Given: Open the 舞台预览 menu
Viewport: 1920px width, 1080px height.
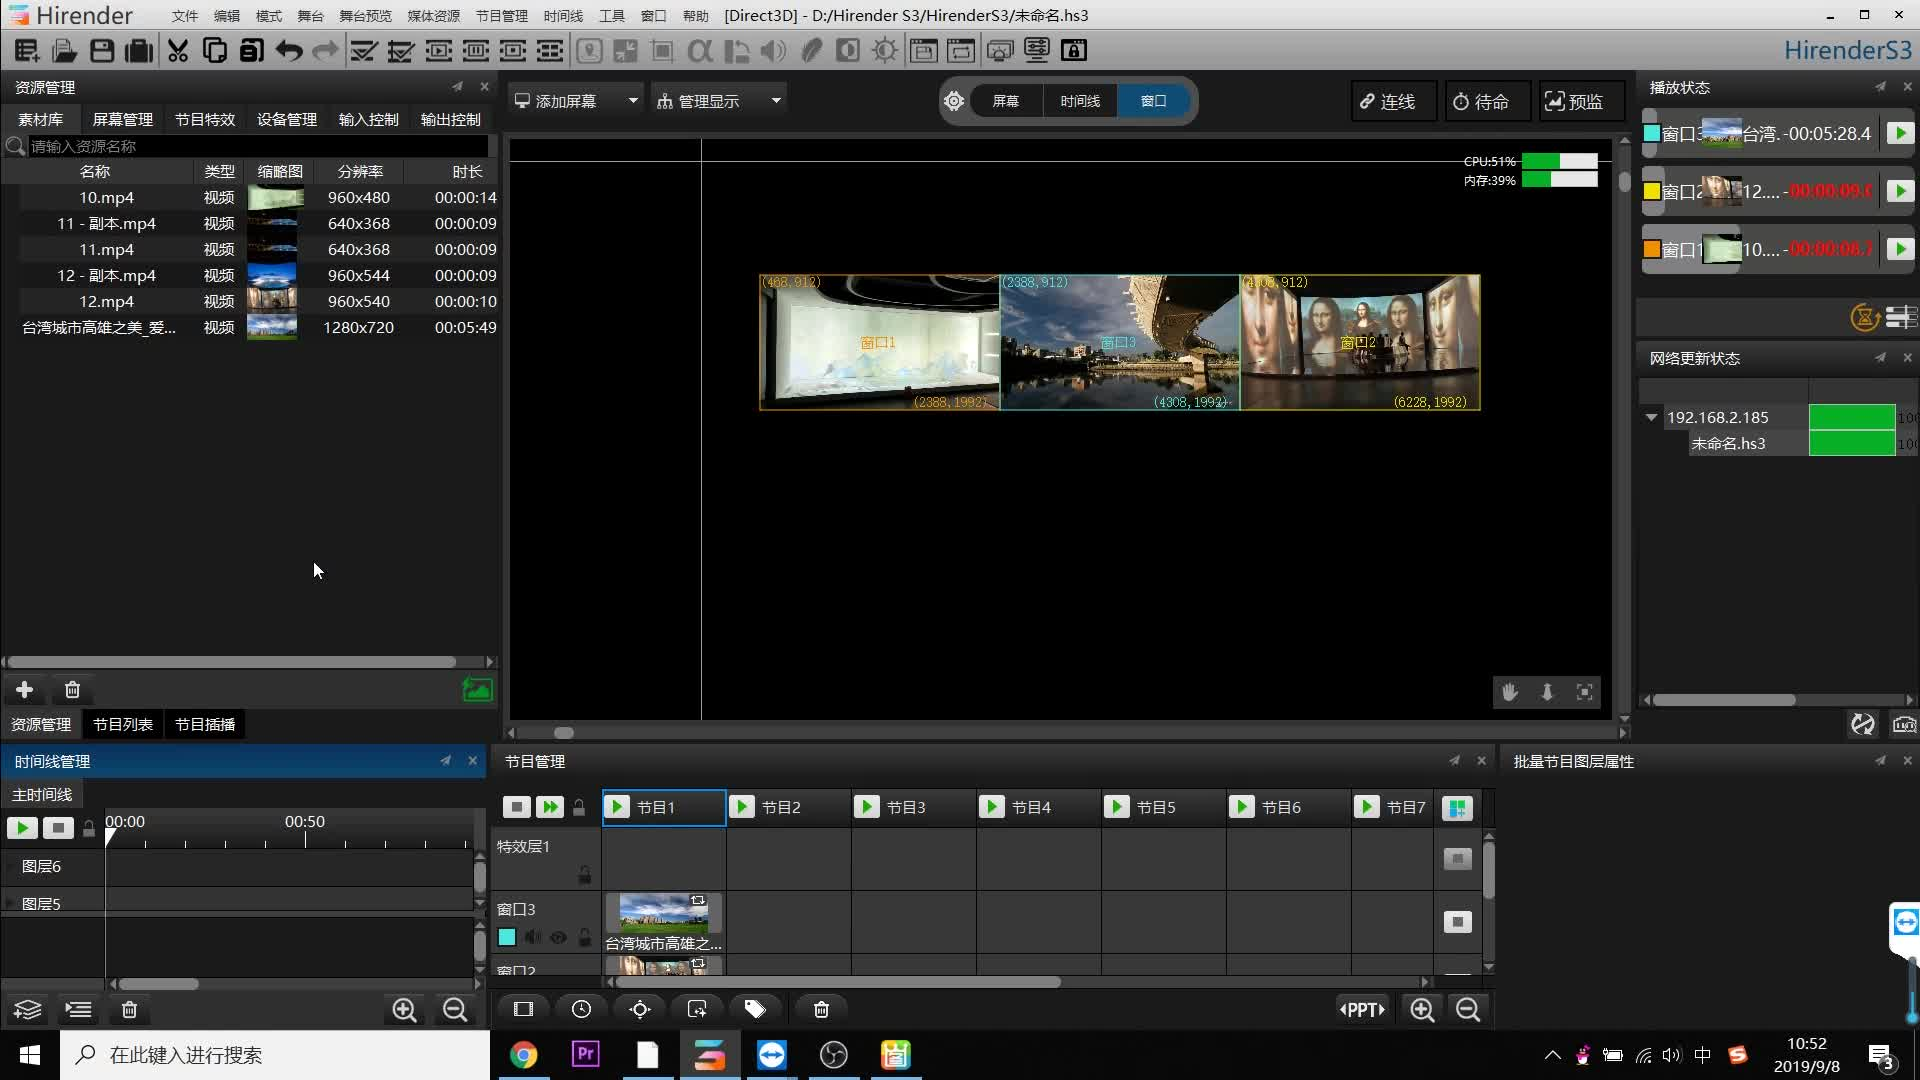Looking at the screenshot, I should coord(365,16).
